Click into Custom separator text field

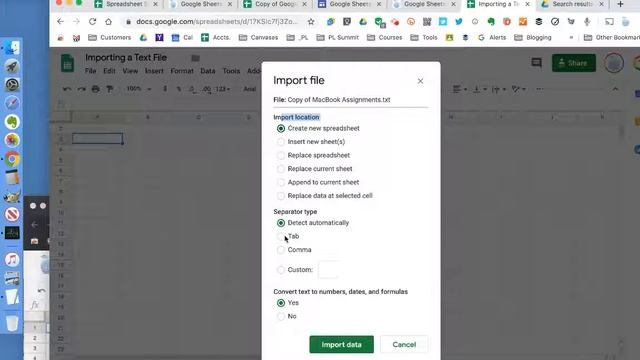[x=328, y=270]
